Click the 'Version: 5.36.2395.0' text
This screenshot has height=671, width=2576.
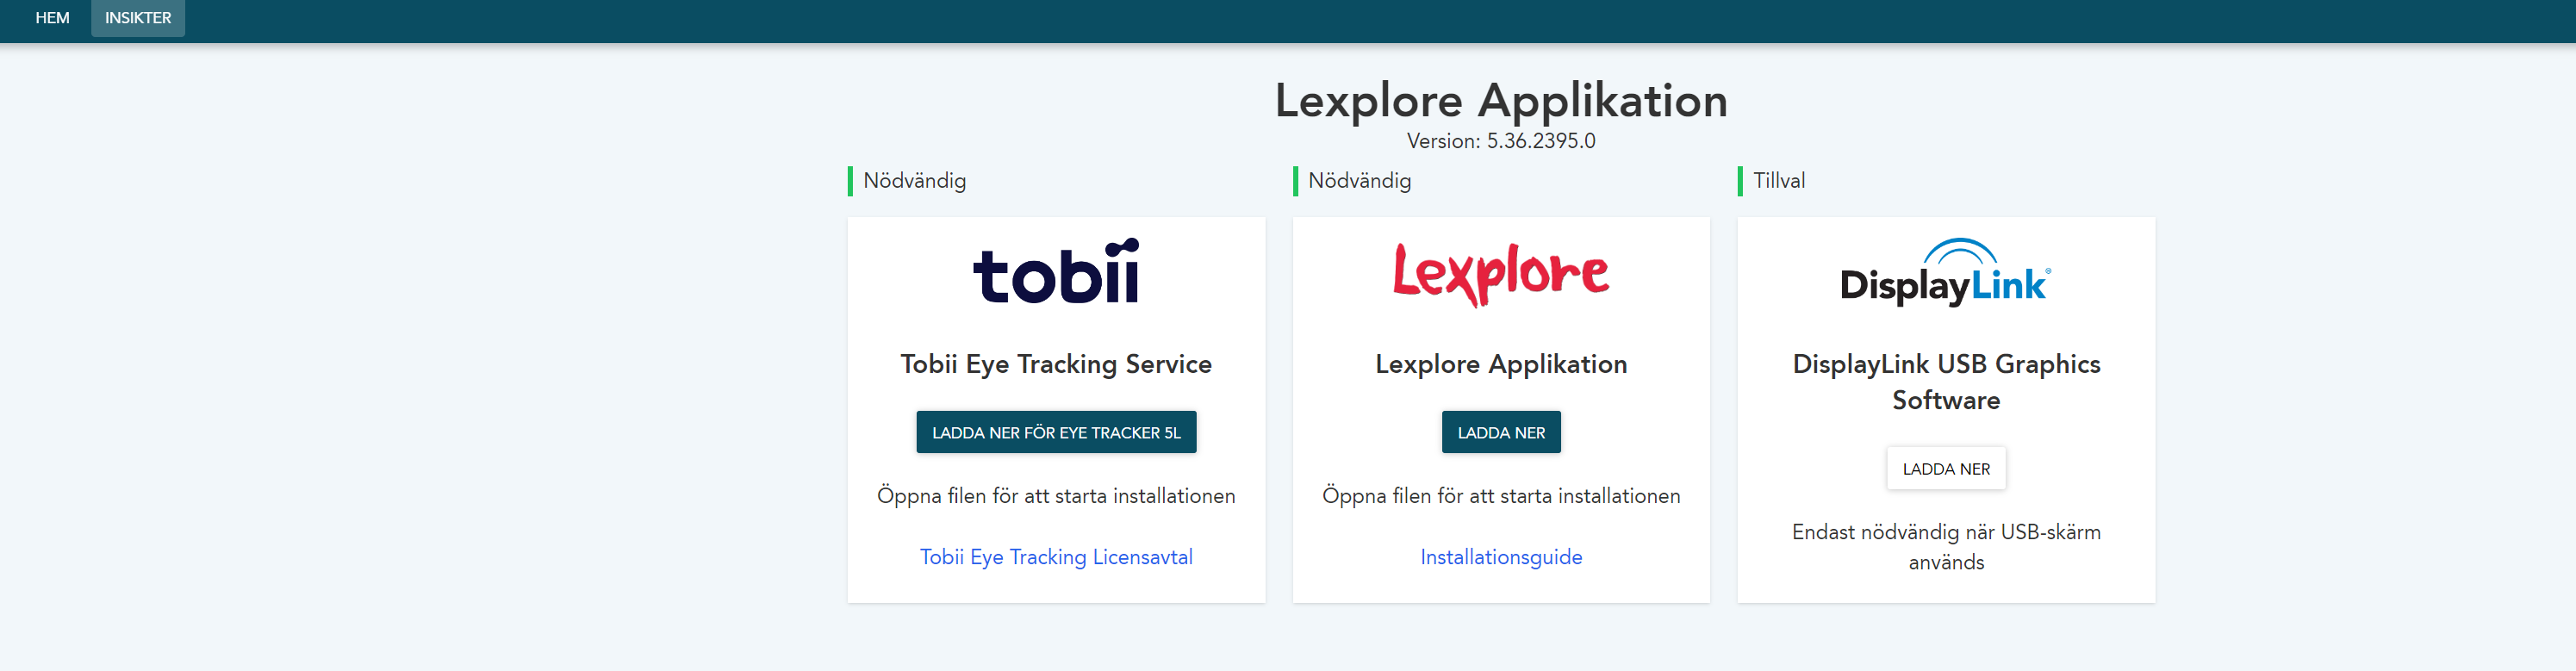point(1501,141)
